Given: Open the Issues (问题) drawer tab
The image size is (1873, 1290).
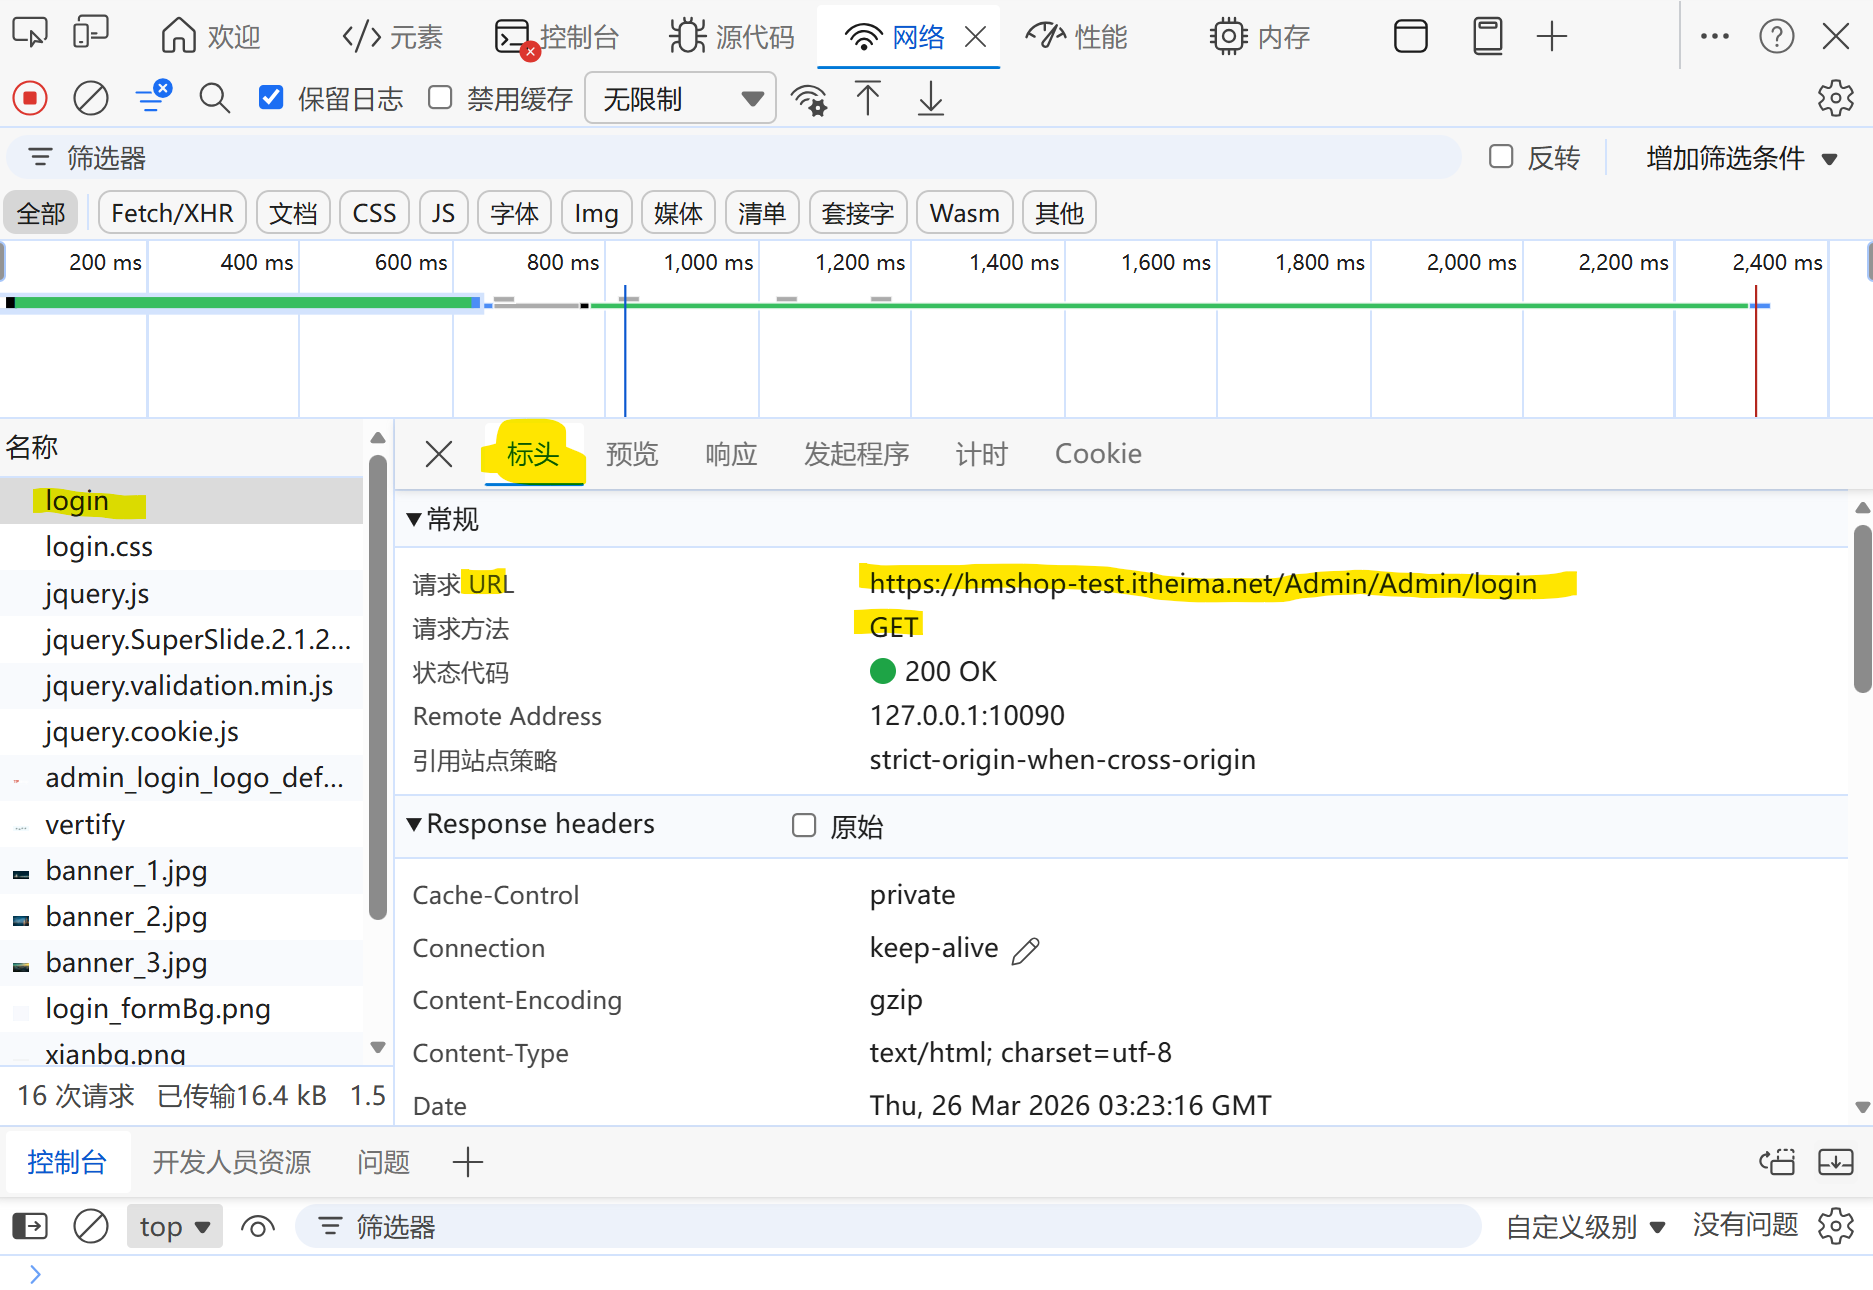Looking at the screenshot, I should click(384, 1162).
